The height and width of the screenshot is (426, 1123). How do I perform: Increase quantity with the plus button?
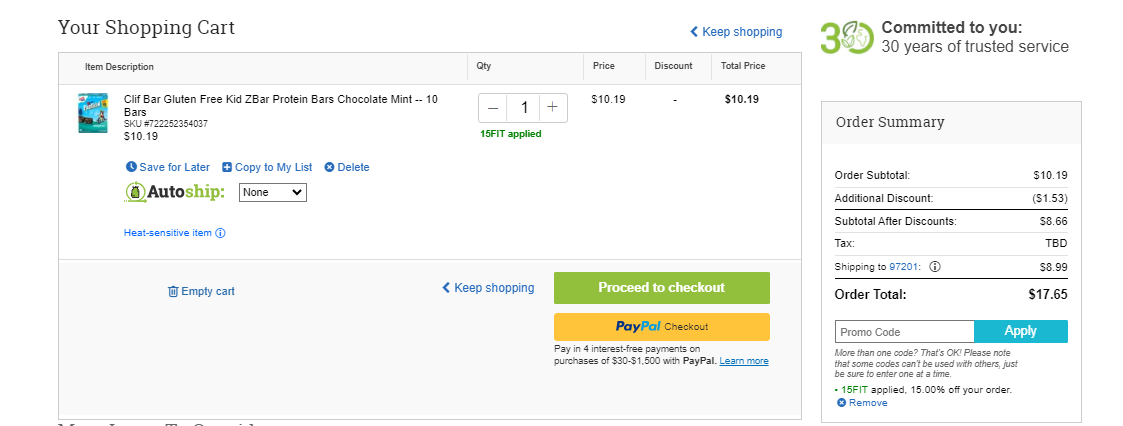click(x=552, y=108)
